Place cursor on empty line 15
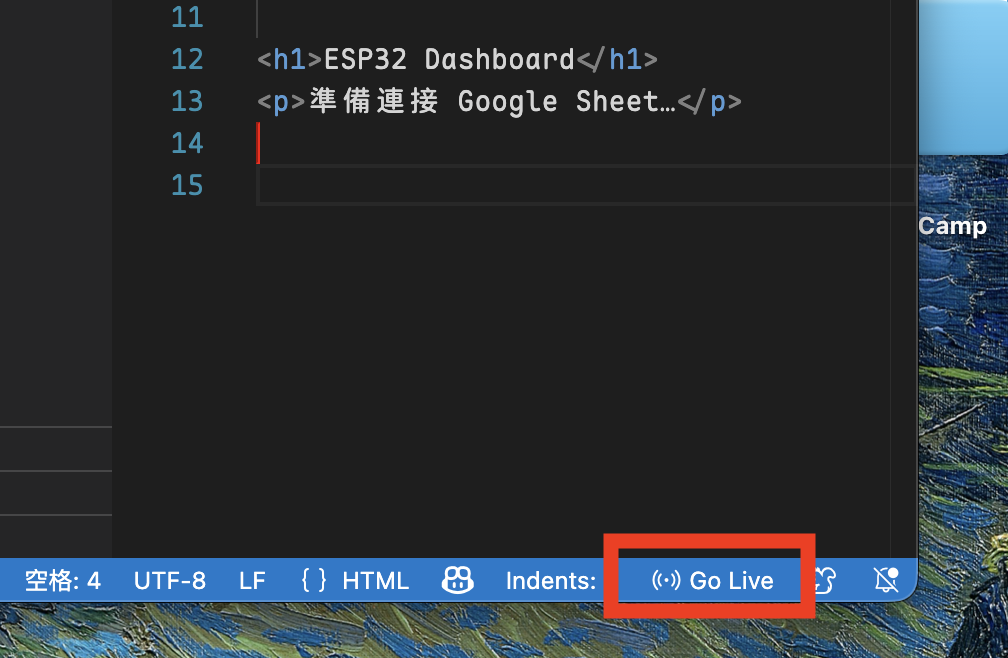The height and width of the screenshot is (658, 1008). [500, 185]
